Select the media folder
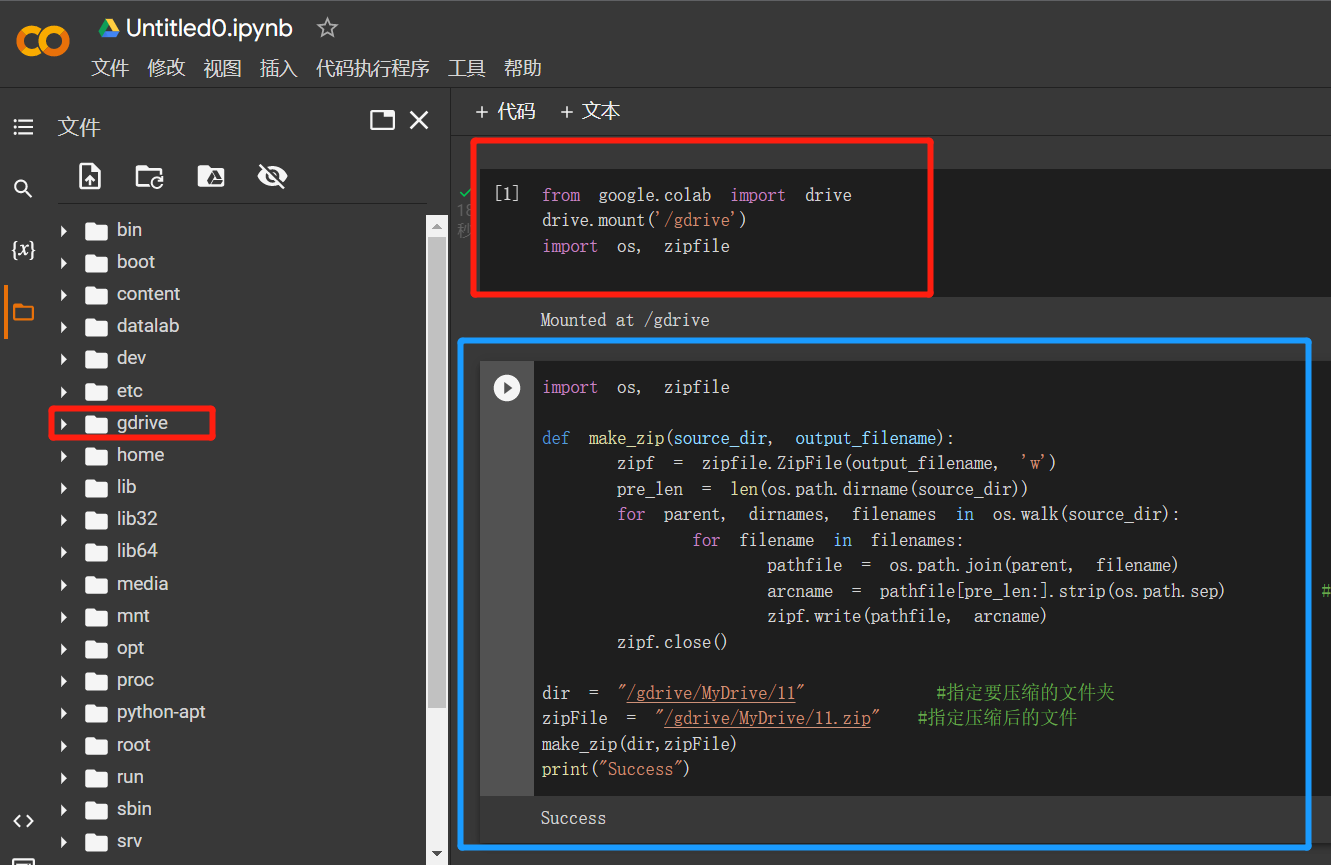The image size is (1331, 865). click(x=142, y=584)
